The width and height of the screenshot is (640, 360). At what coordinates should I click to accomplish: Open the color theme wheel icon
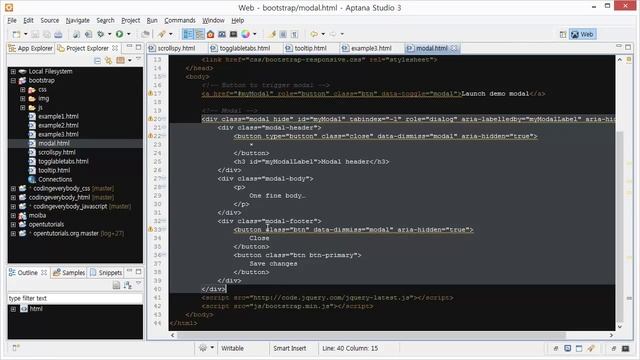click(245, 34)
